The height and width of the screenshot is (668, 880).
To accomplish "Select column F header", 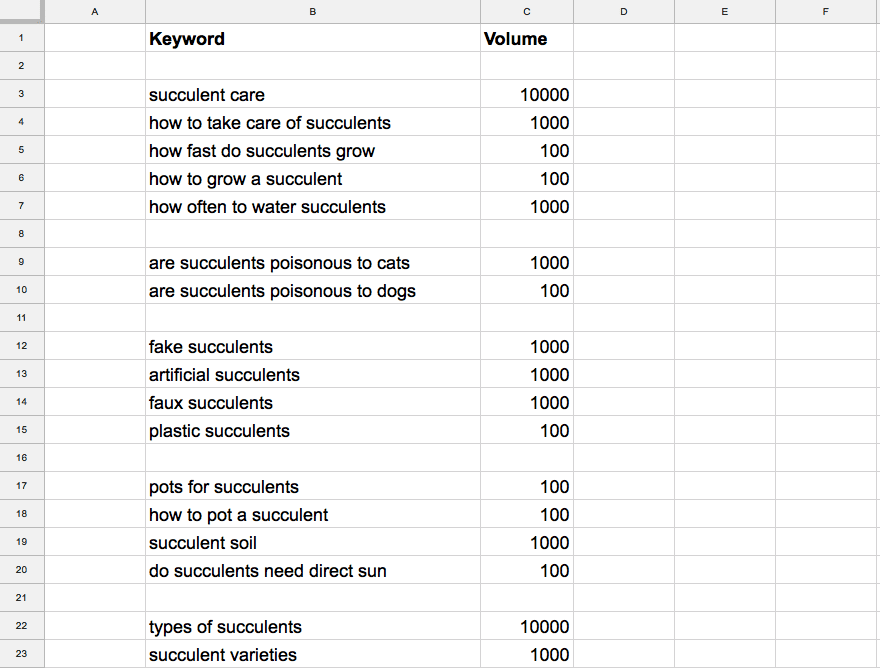I will point(825,11).
